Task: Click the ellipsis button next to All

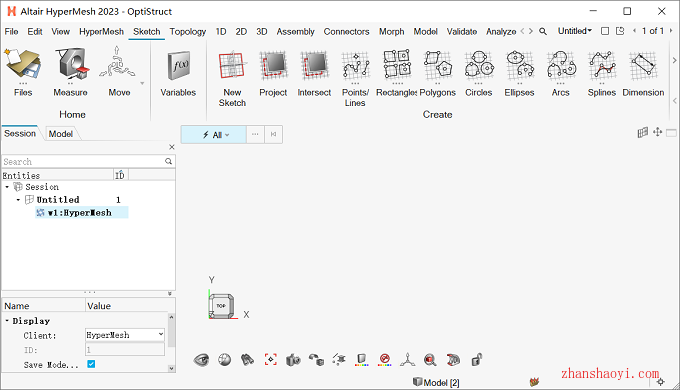Action: 255,134
